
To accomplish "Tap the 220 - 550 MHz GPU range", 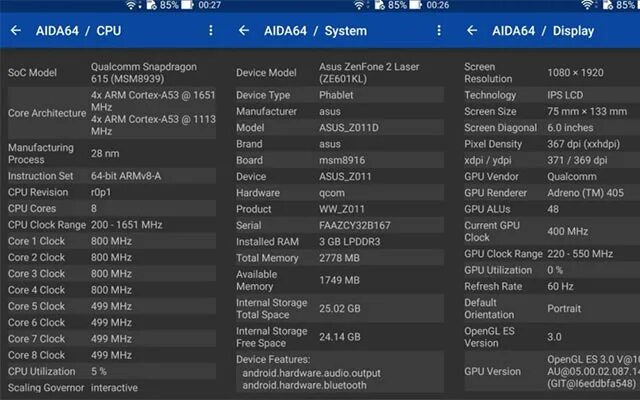I will pyautogui.click(x=580, y=254).
